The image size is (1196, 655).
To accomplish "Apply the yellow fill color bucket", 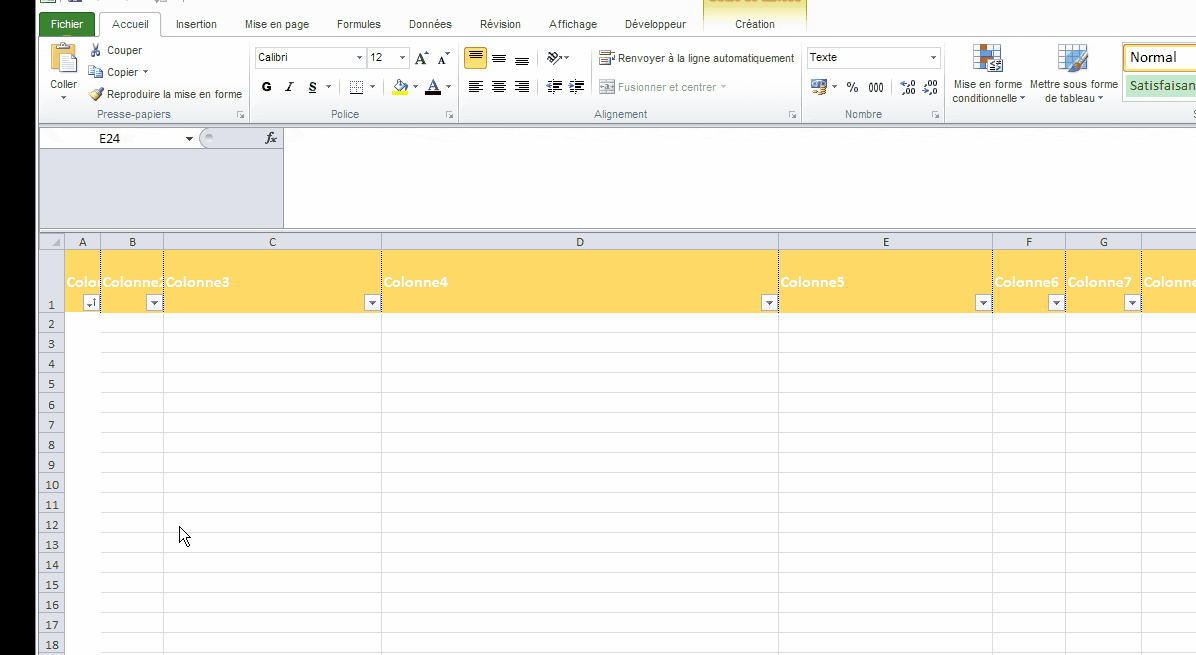I will pyautogui.click(x=400, y=87).
